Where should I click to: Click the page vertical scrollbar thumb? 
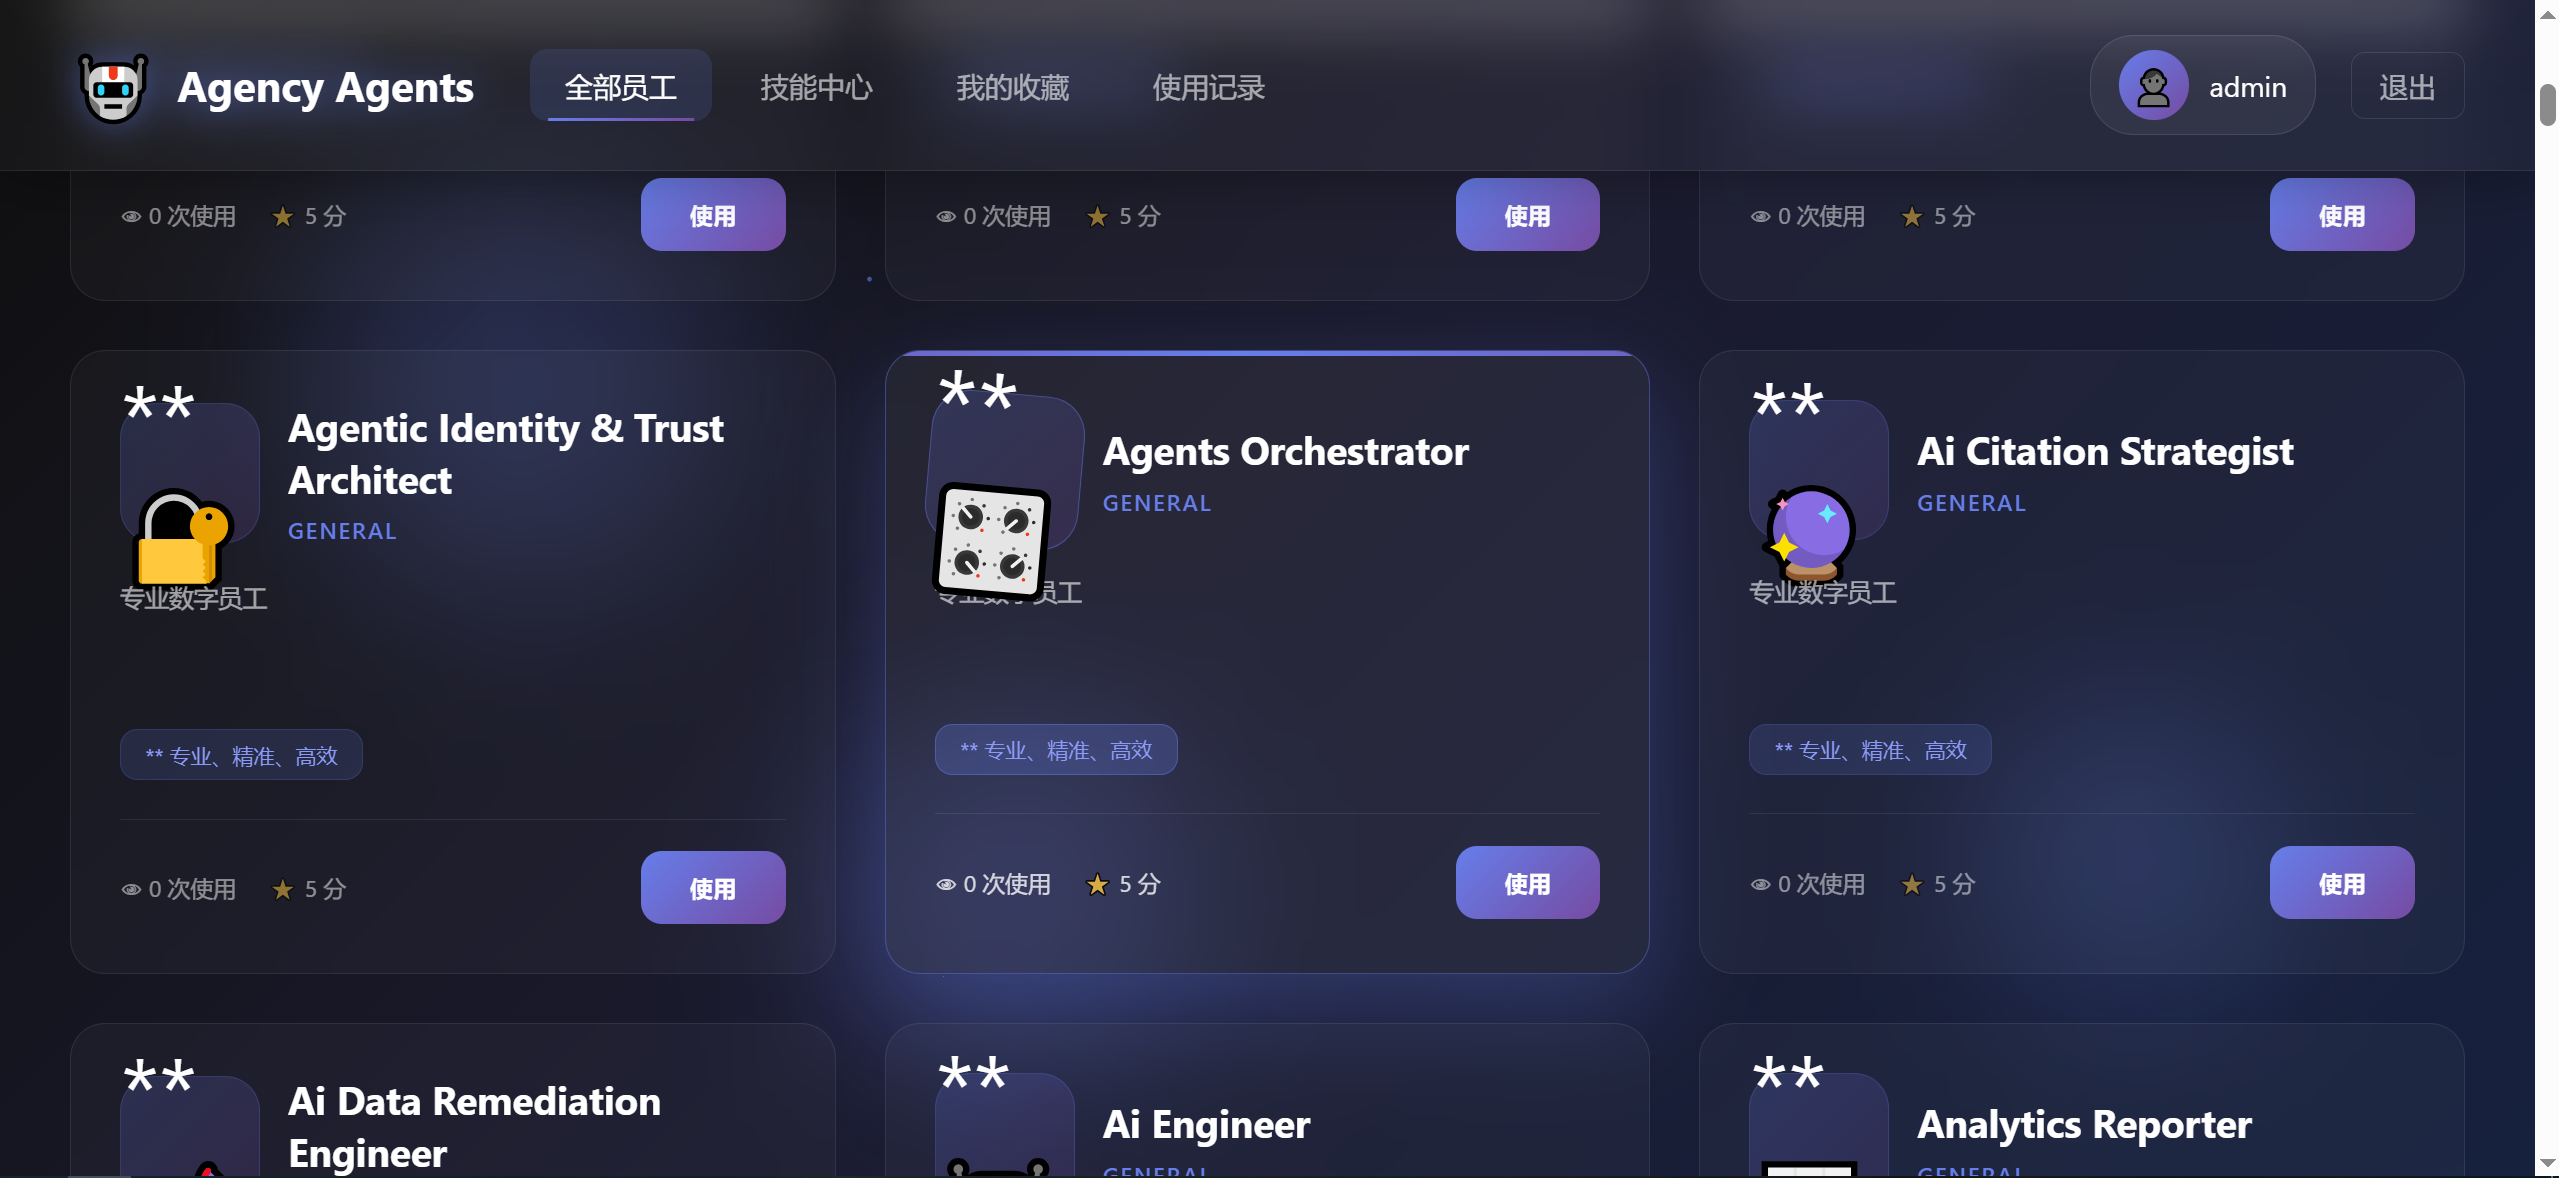2547,105
